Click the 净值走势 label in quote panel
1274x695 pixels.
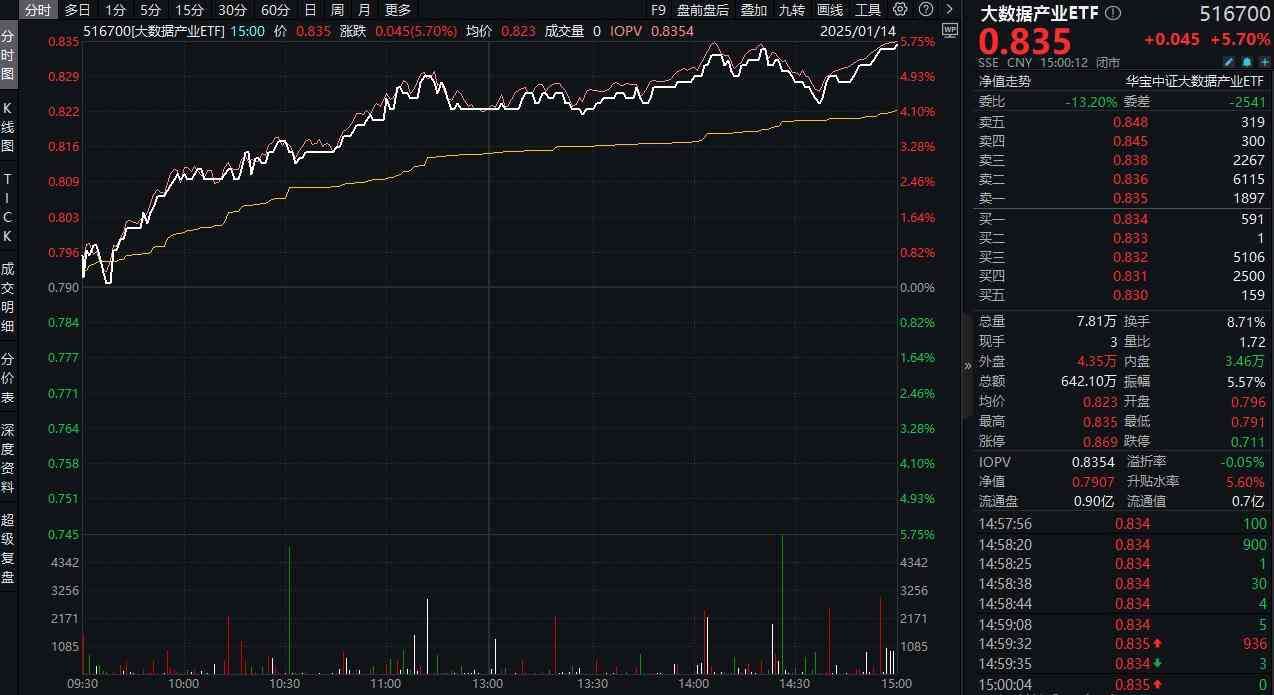point(1004,81)
